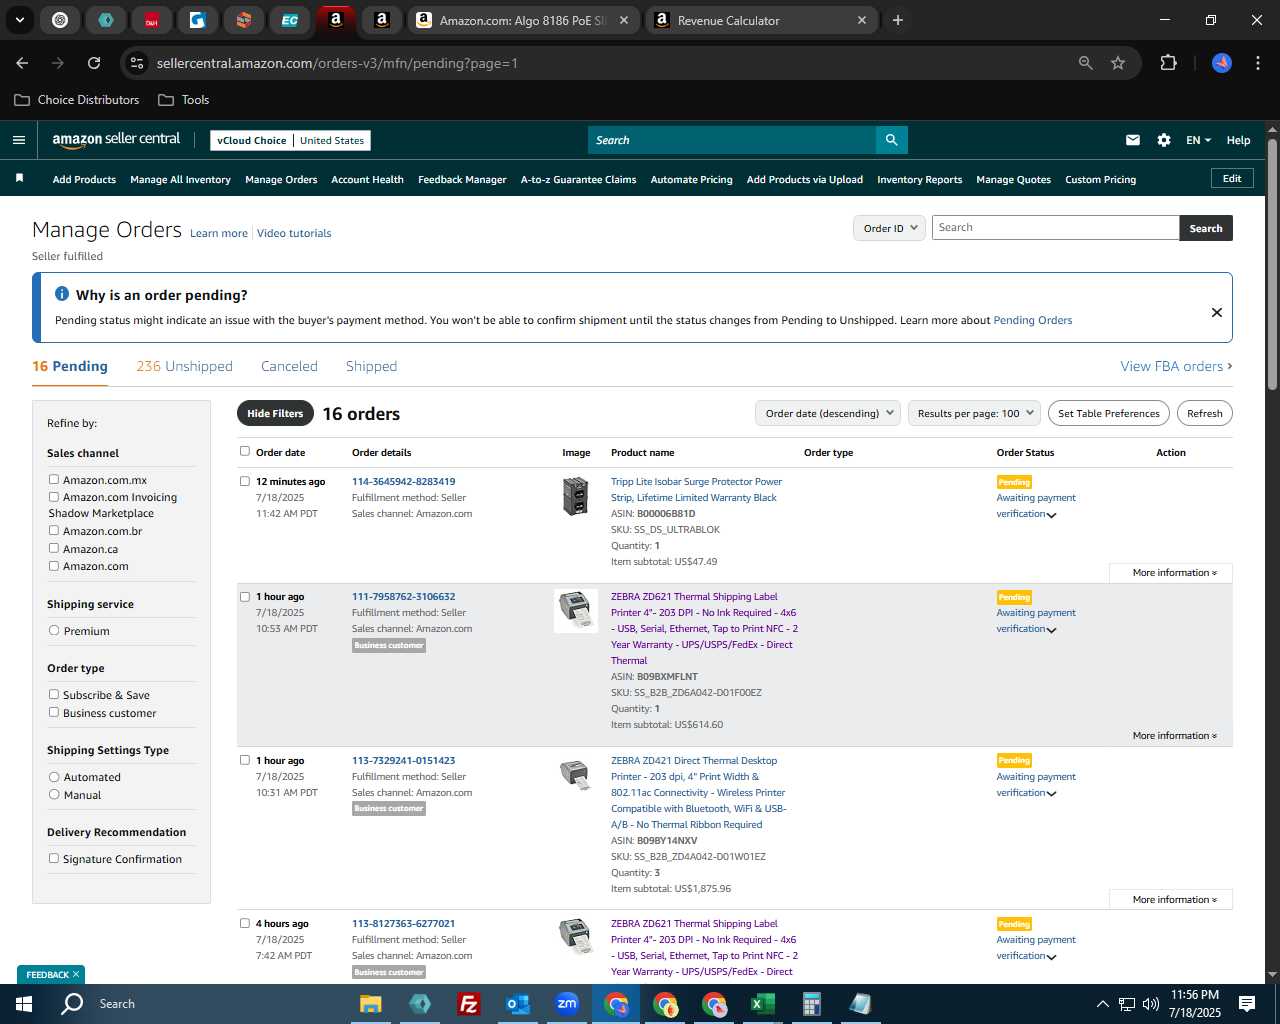Click Edit button in navigation bar
Image resolution: width=1280 pixels, height=1024 pixels.
(1232, 178)
